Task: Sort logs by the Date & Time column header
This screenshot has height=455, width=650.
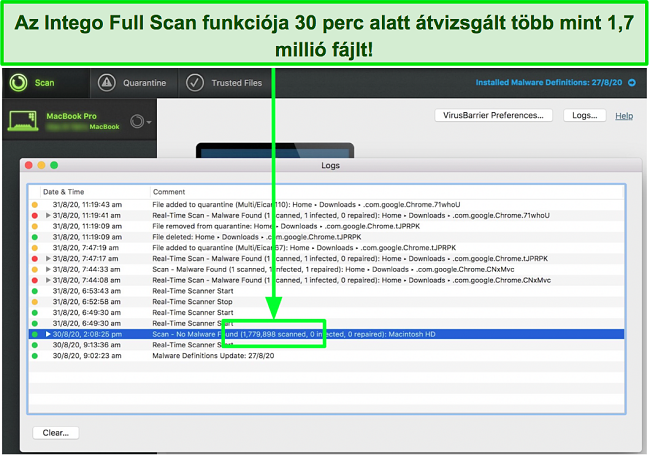Action: click(90, 190)
